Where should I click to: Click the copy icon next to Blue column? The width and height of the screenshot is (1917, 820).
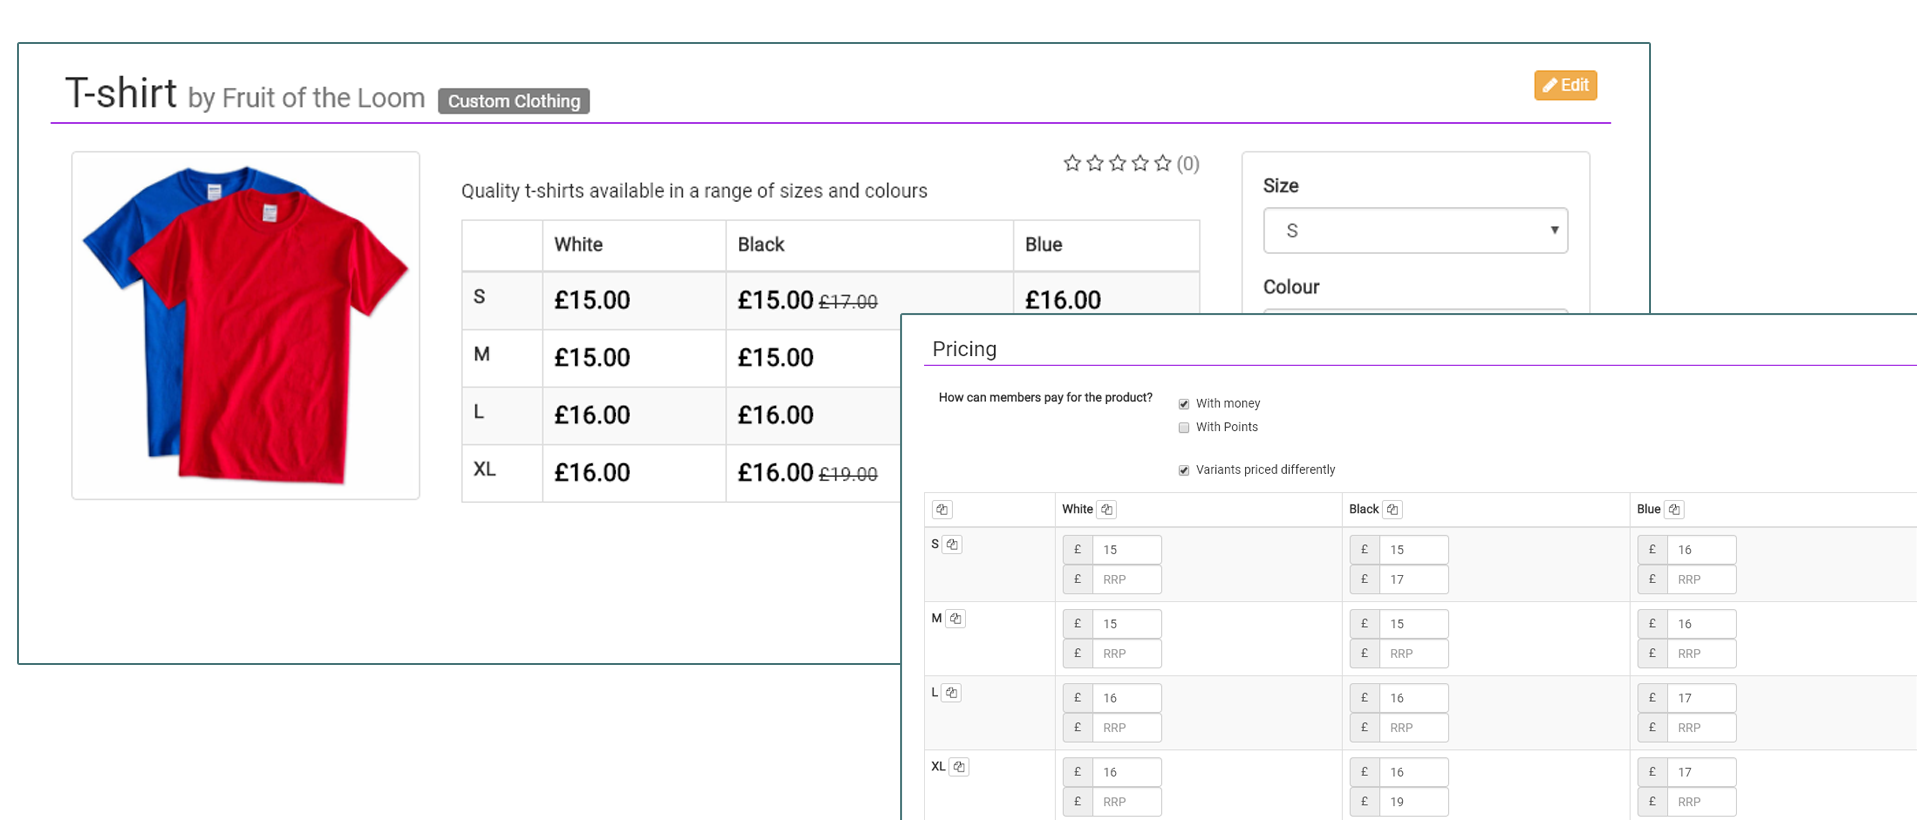pyautogui.click(x=1674, y=510)
